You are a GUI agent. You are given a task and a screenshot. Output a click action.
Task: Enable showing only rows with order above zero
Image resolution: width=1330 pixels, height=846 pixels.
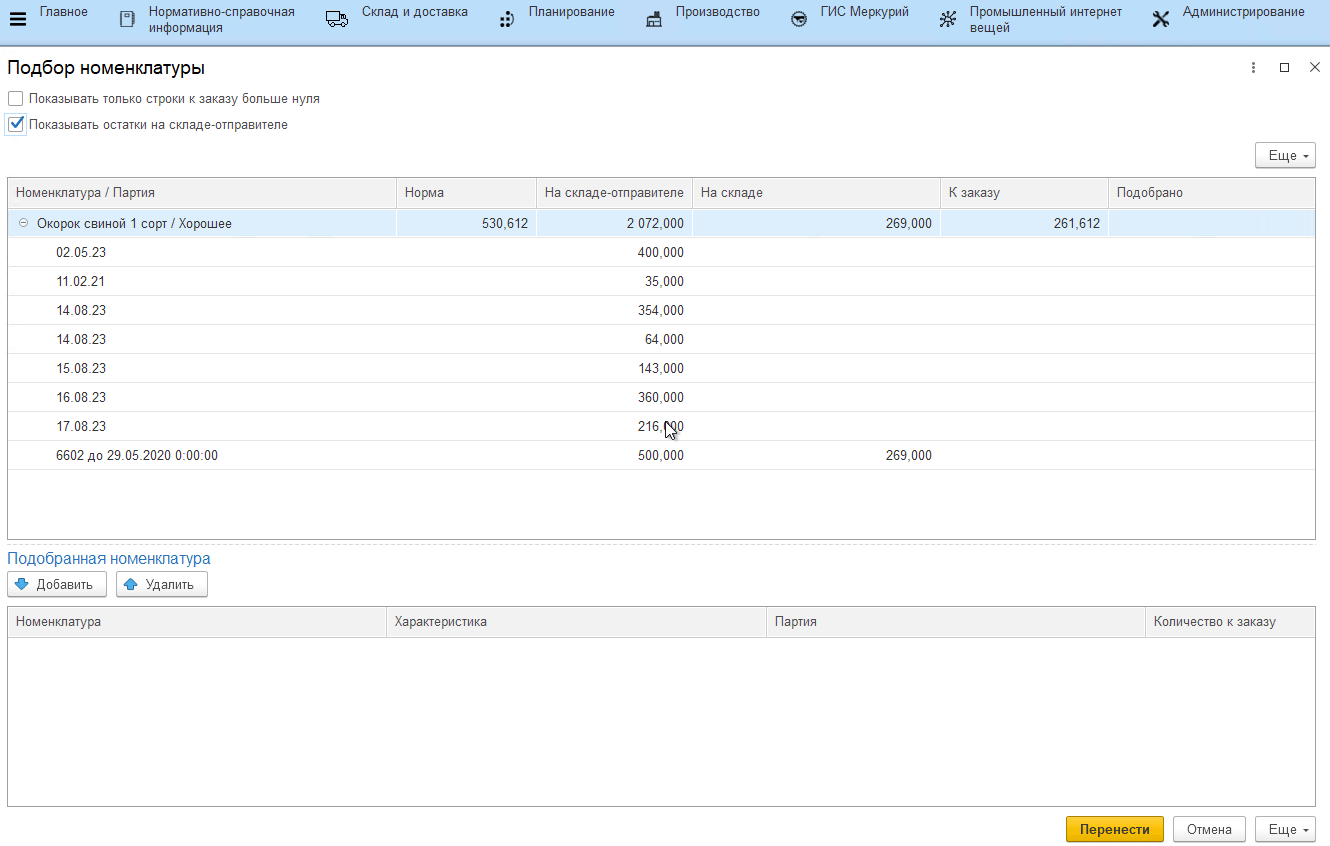[15, 99]
